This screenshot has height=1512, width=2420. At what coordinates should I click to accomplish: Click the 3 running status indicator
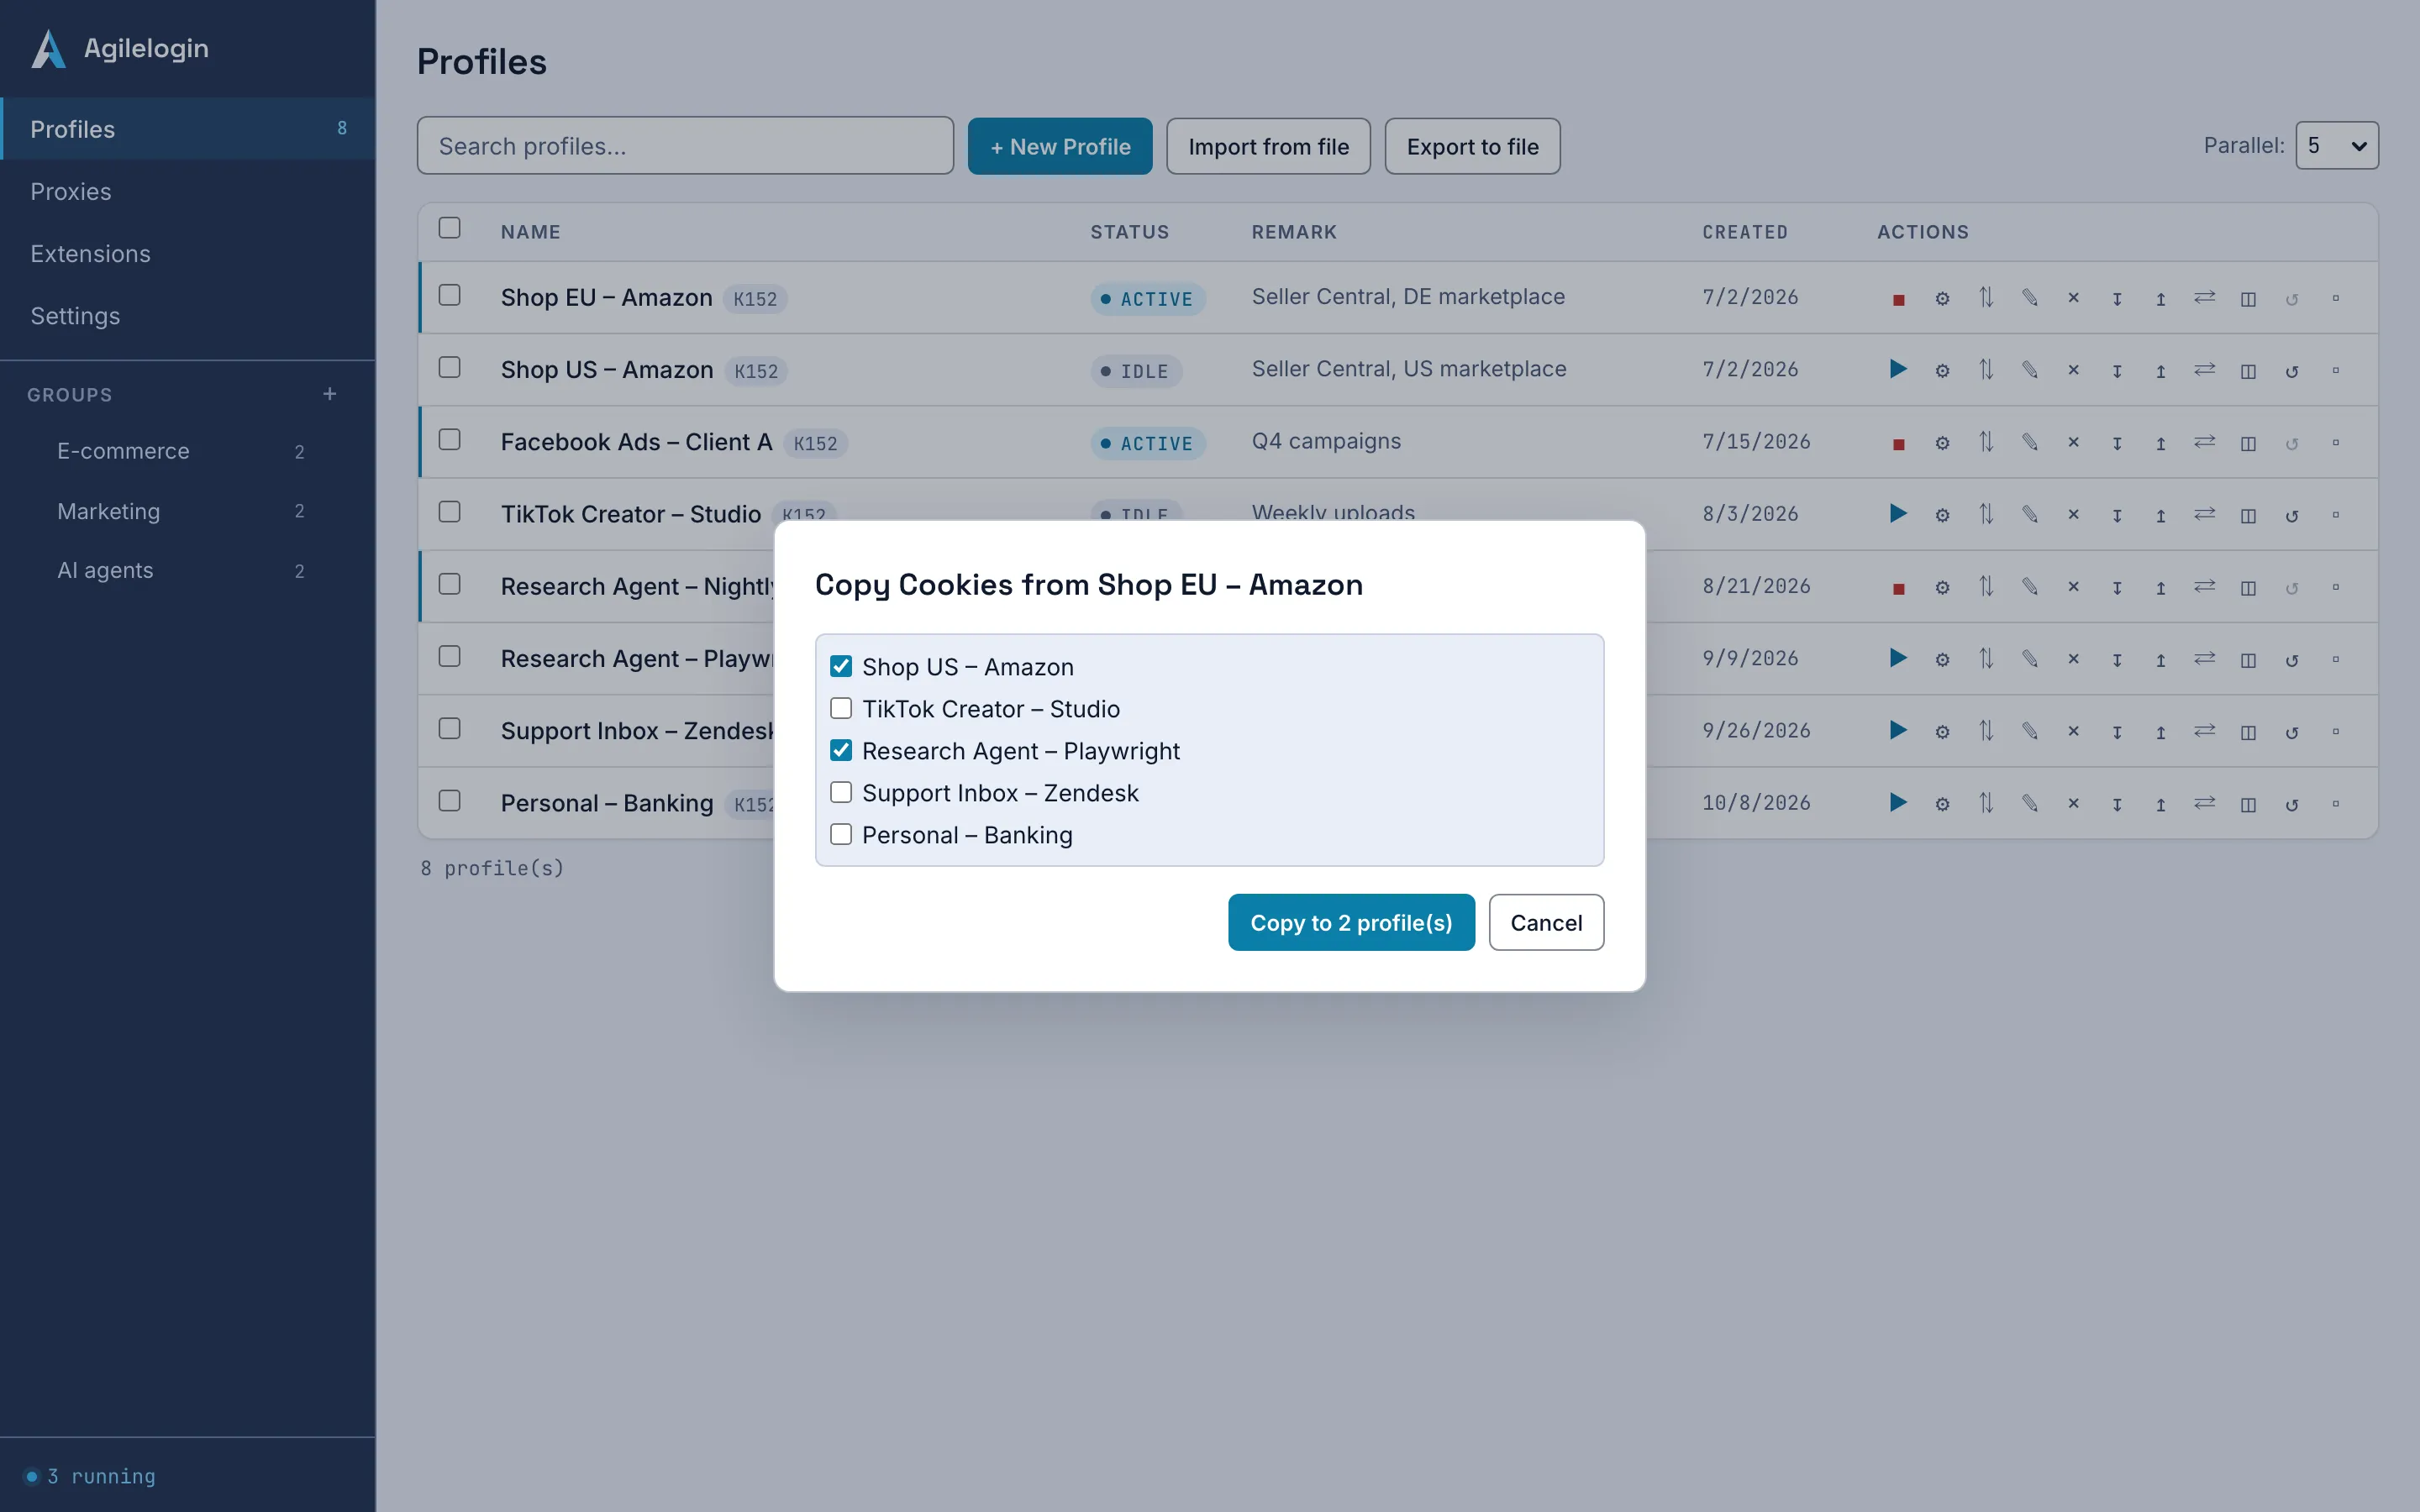point(91,1476)
